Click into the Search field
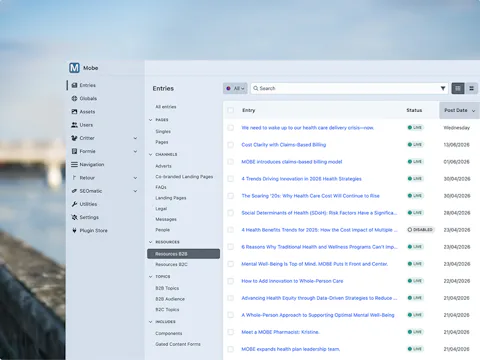 coord(349,88)
